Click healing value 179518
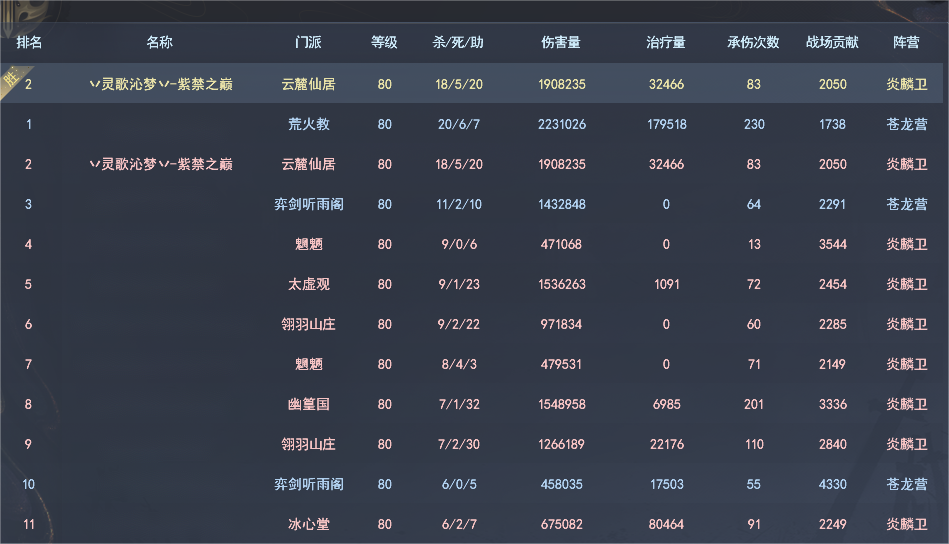 [x=666, y=124]
